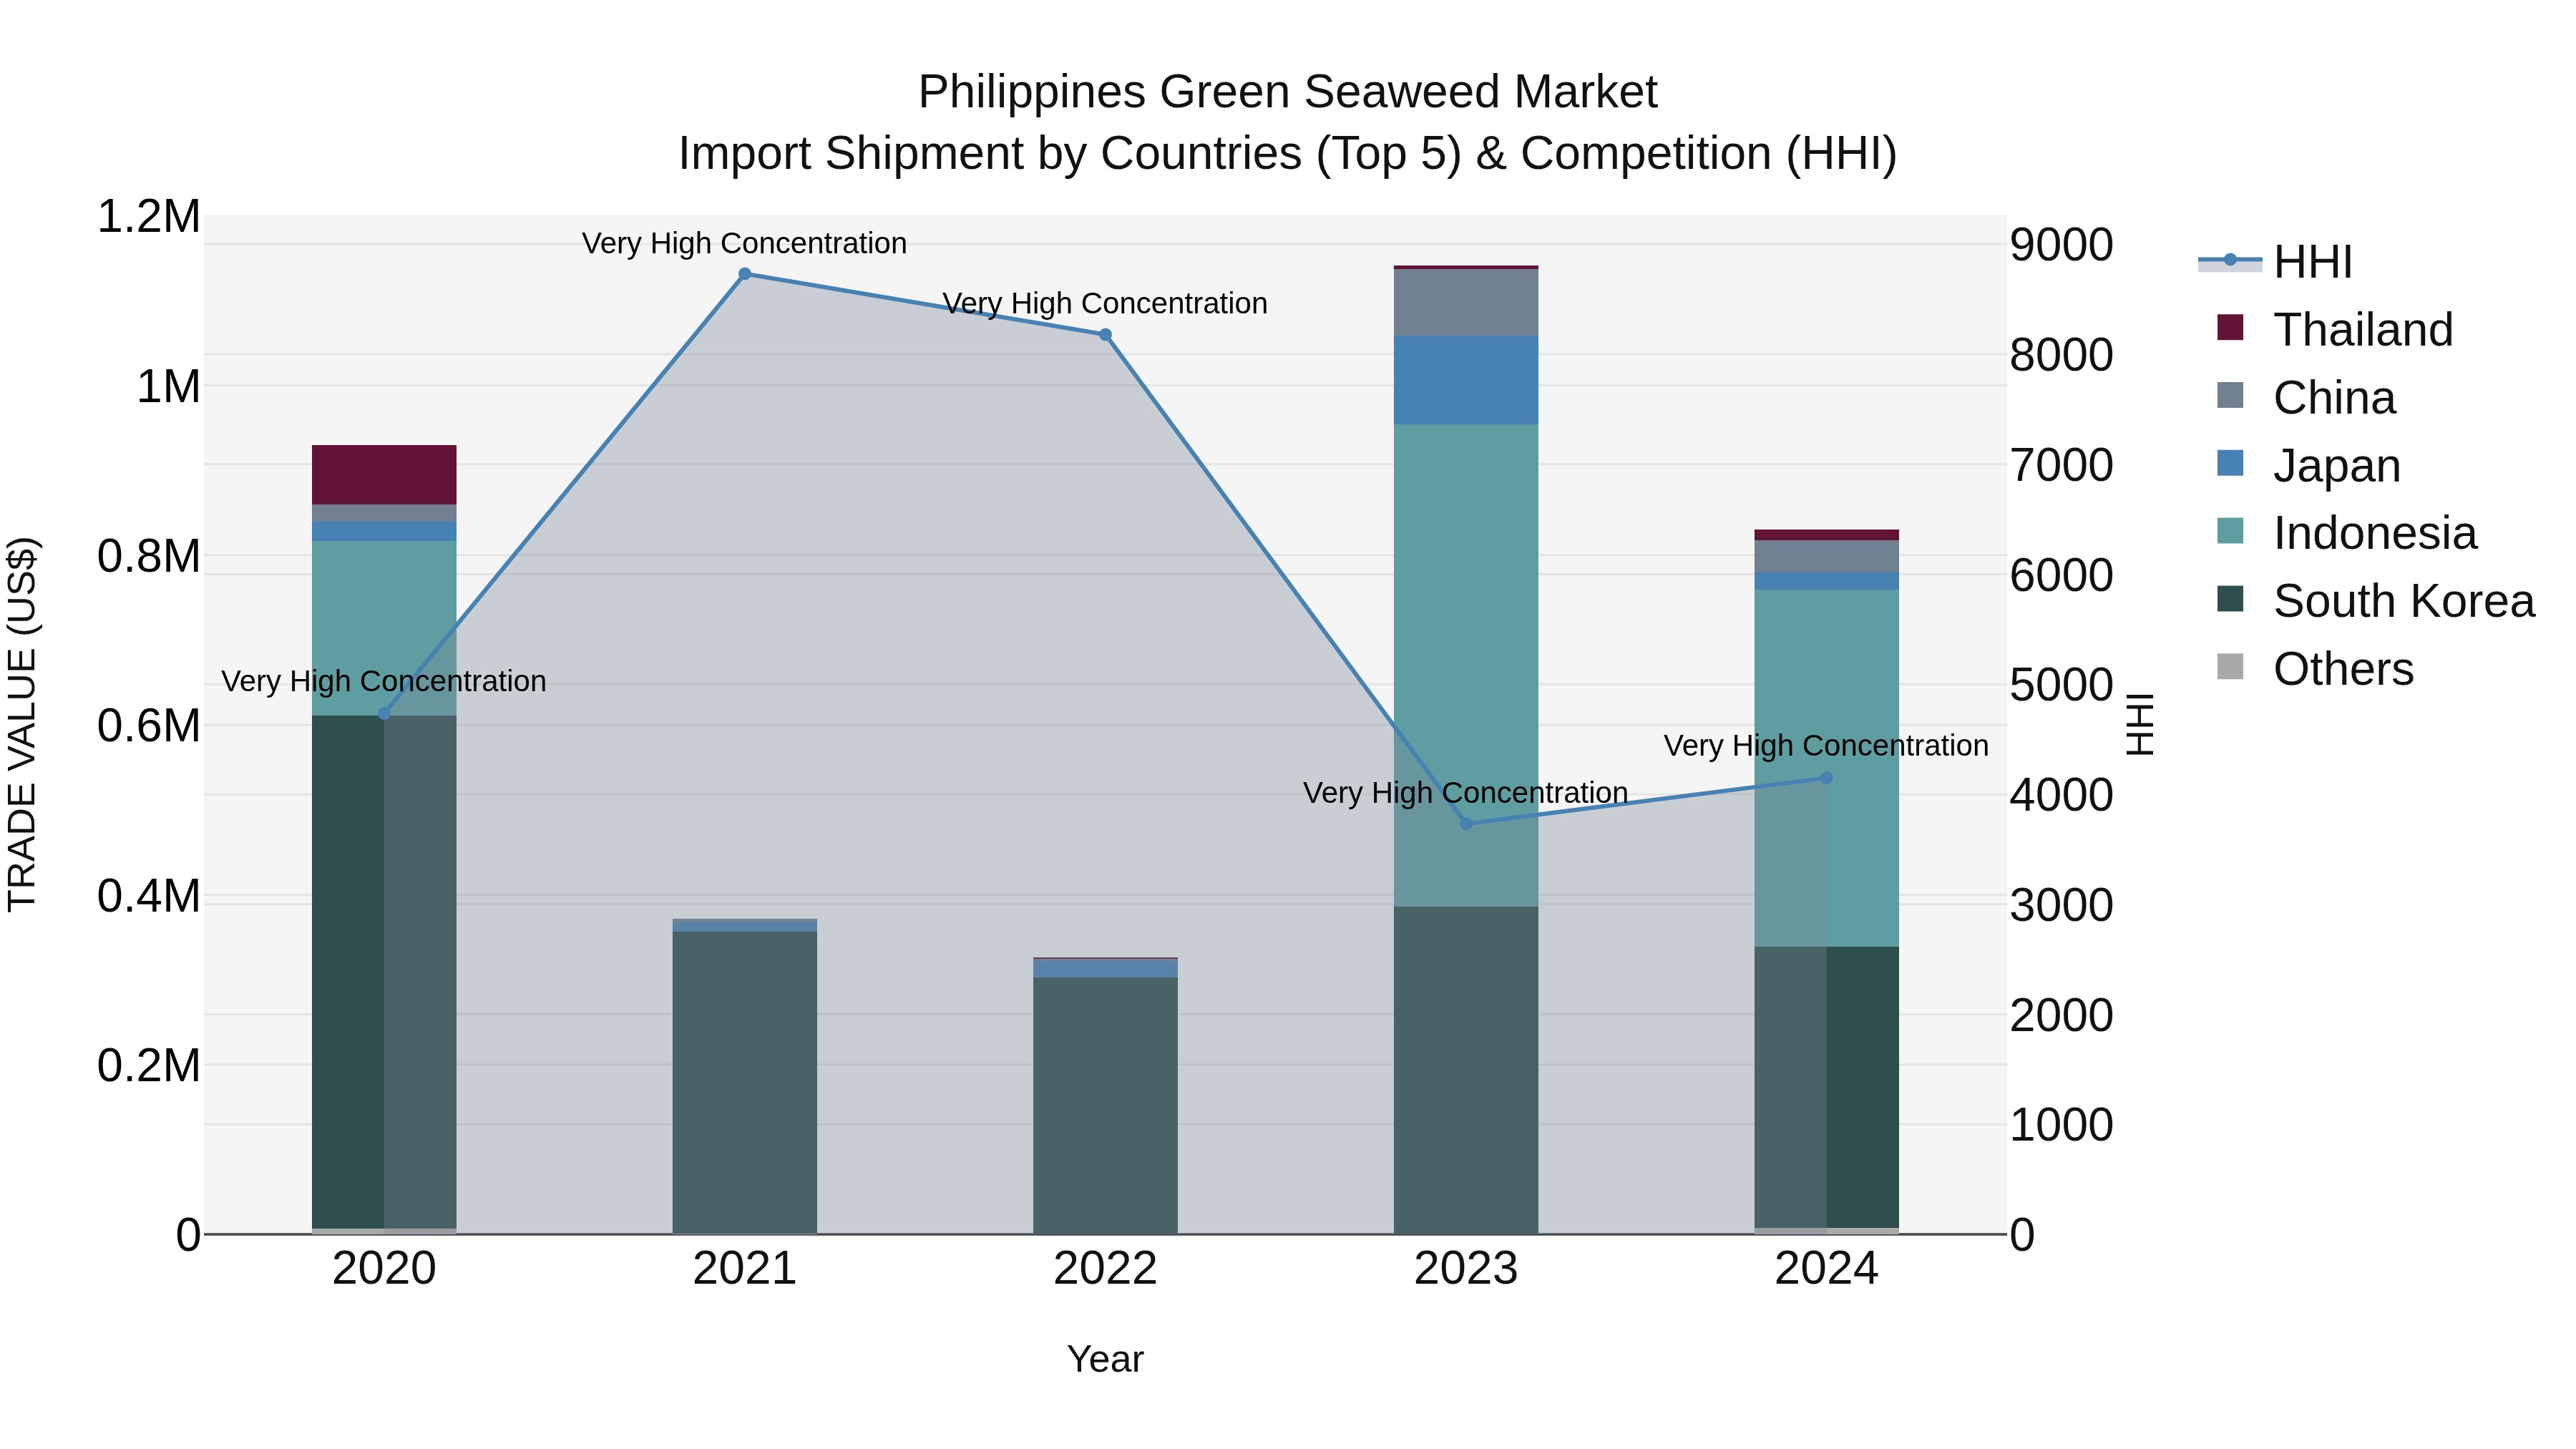Click the Indonesia segment of 2024 bar

[1827, 768]
